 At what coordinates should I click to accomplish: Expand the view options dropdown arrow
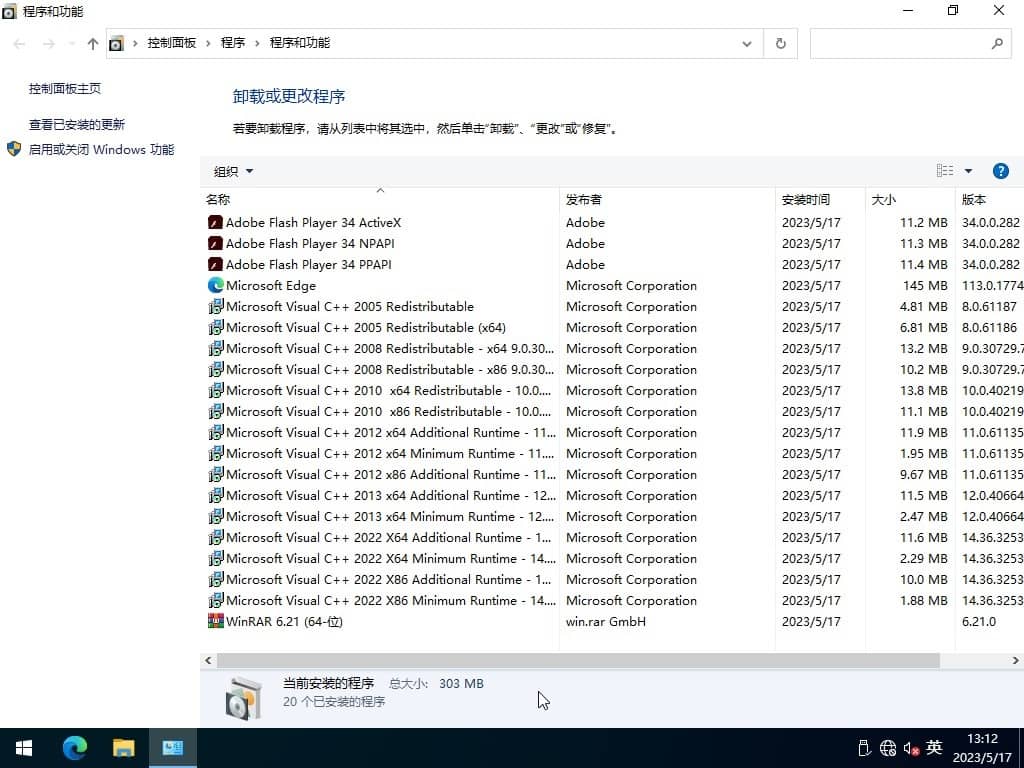tap(968, 171)
